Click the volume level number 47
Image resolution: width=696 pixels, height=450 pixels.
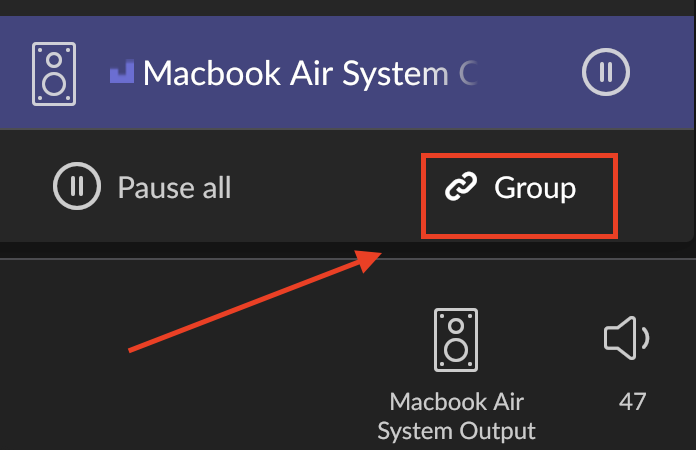pos(633,402)
